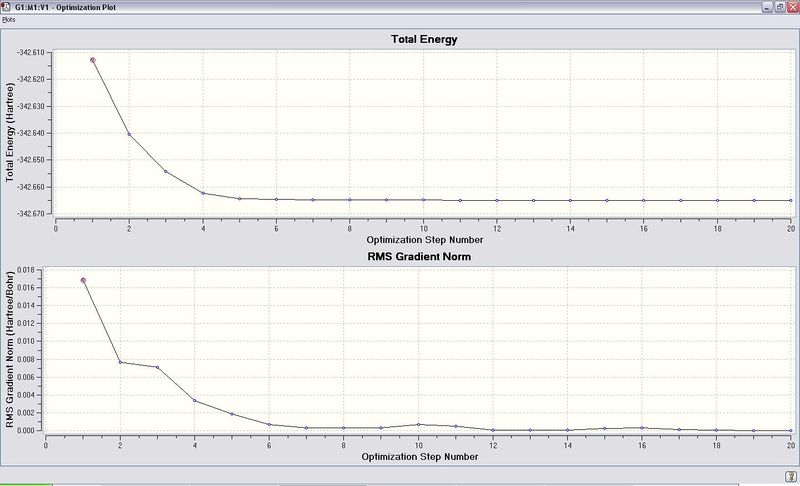Select step 12 point on Total Energy curve
The image size is (800, 486).
[497, 200]
